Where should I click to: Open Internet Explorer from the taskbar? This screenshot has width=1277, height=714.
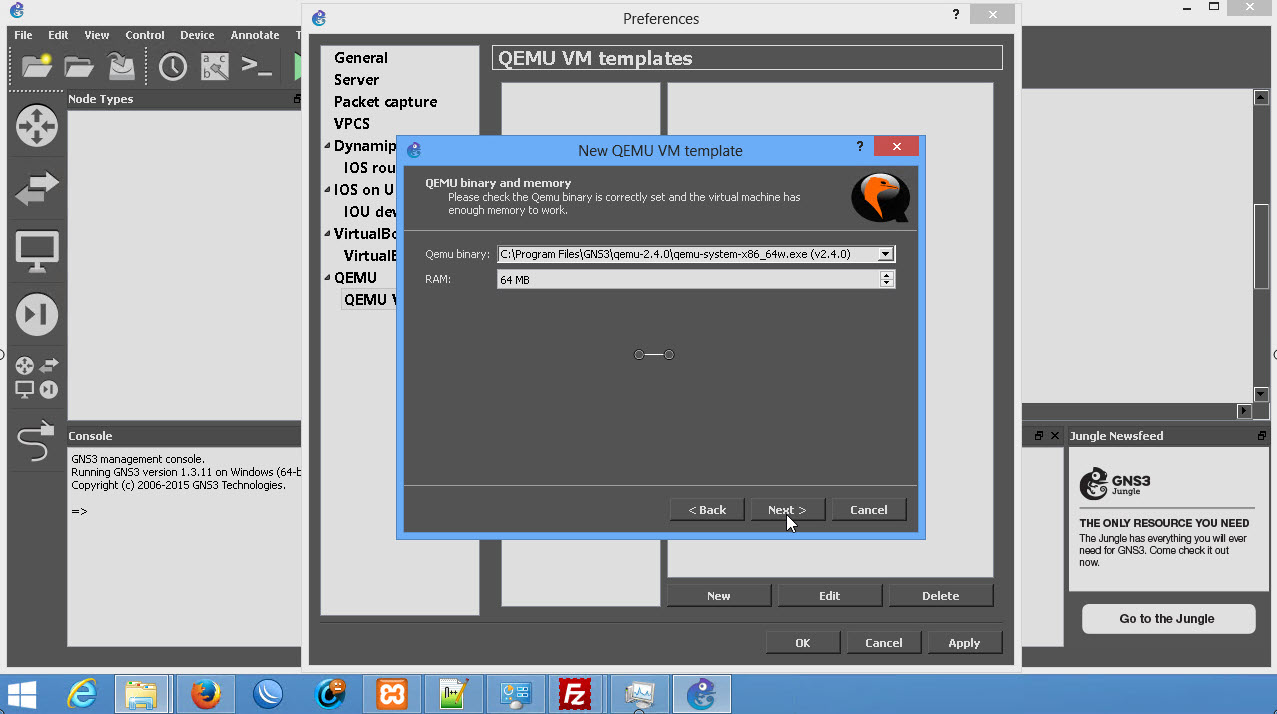(x=83, y=693)
